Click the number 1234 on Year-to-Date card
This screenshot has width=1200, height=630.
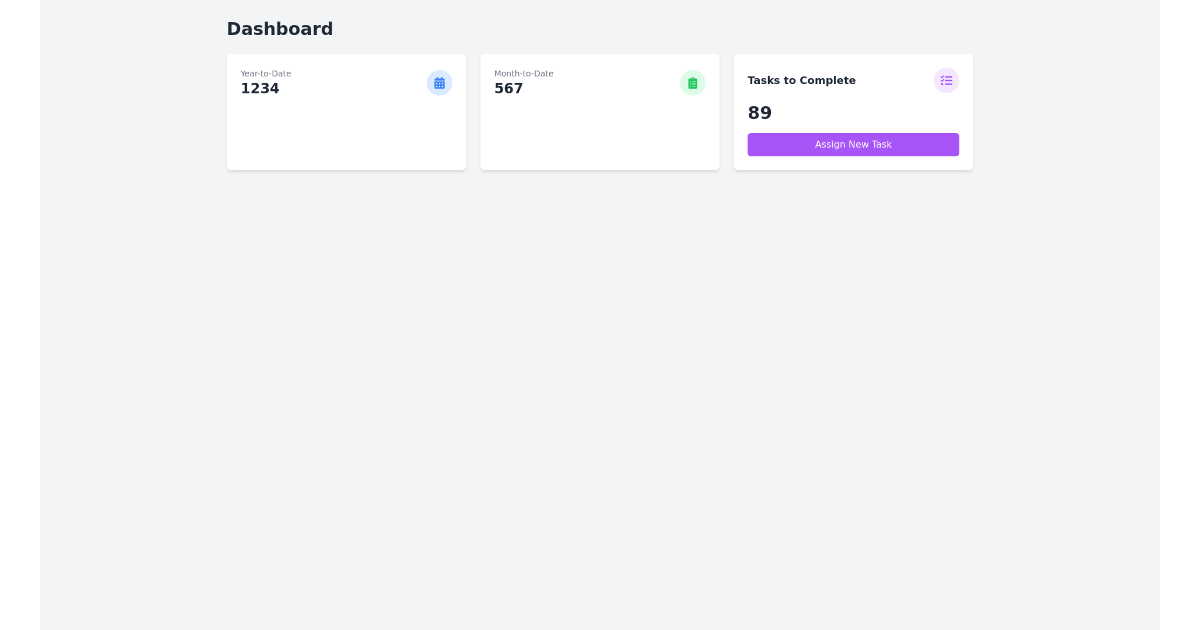[260, 89]
